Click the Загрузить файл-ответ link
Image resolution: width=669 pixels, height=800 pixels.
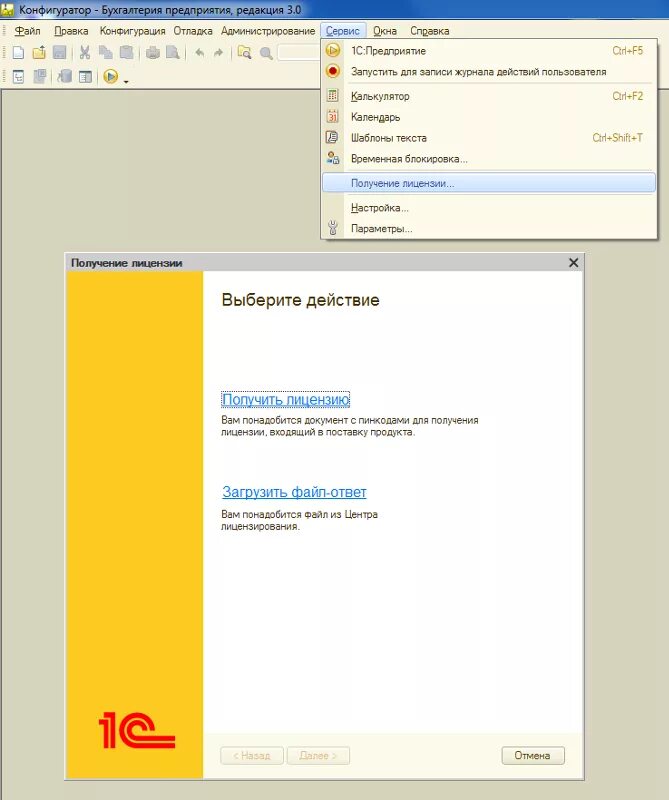point(294,492)
